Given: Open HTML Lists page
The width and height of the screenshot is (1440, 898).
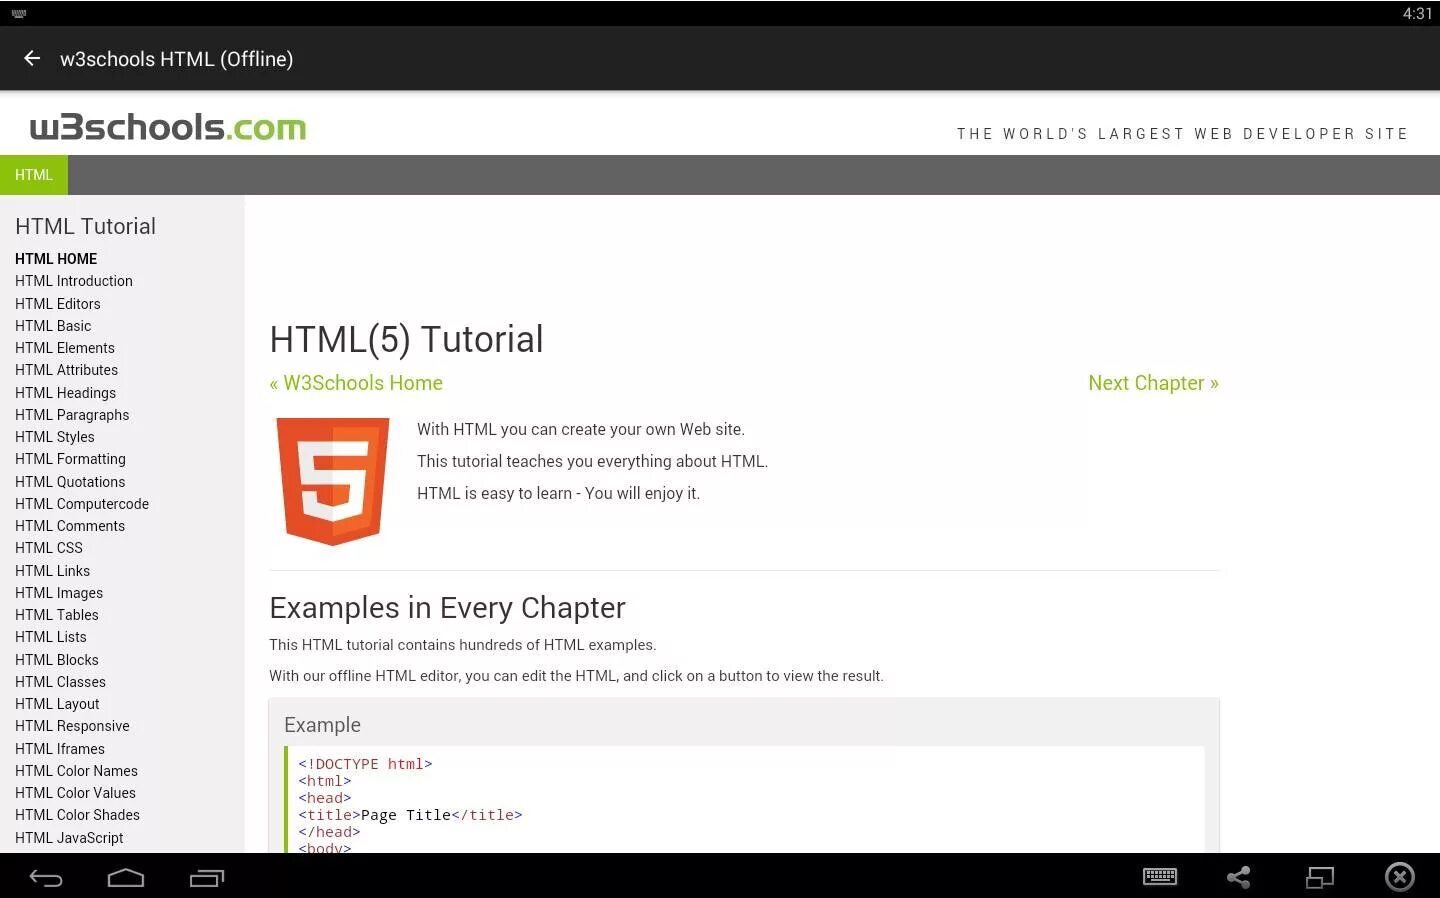Looking at the screenshot, I should point(51,637).
